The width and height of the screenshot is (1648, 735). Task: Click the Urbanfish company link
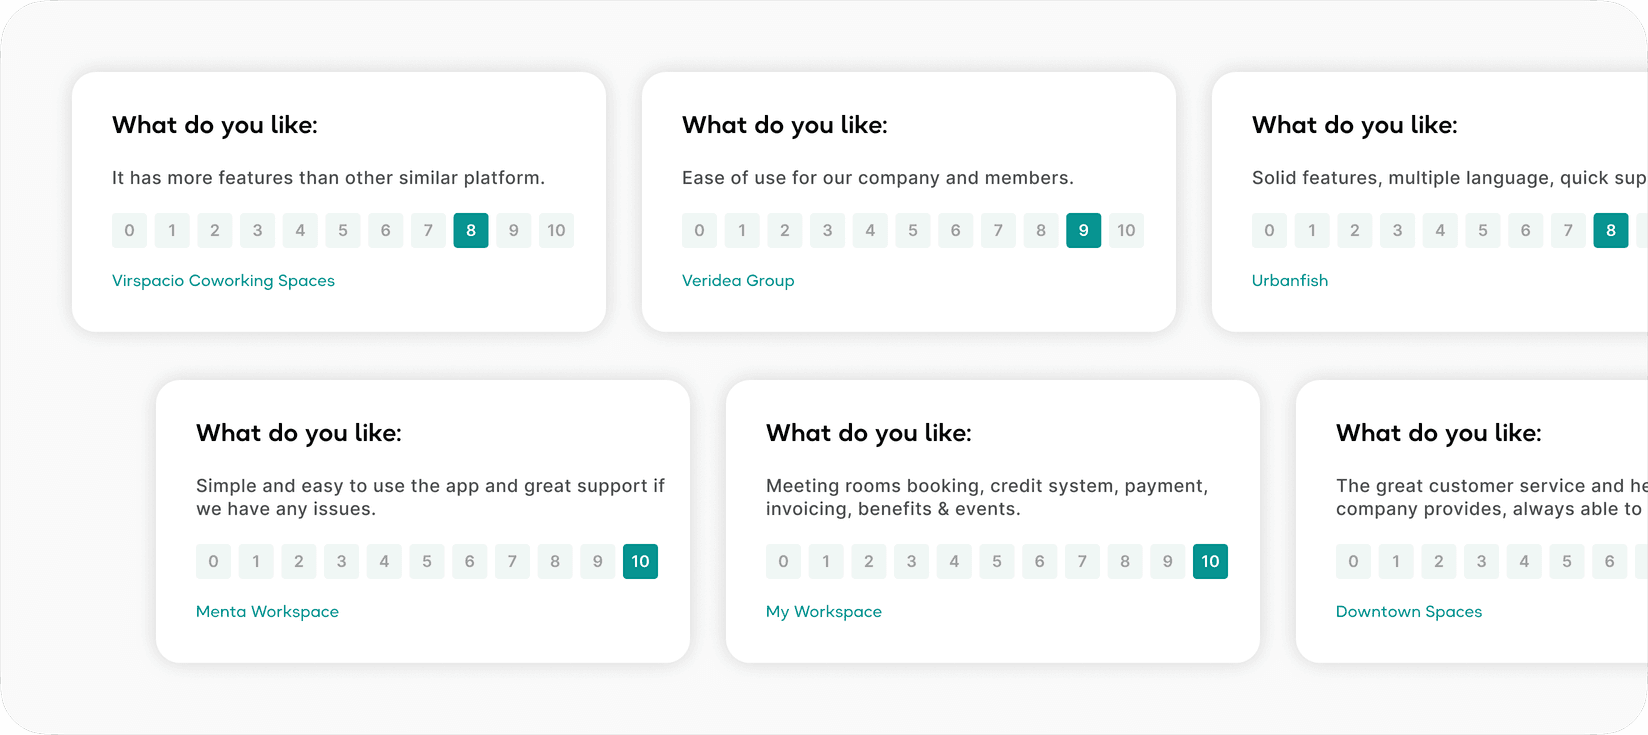coord(1290,281)
